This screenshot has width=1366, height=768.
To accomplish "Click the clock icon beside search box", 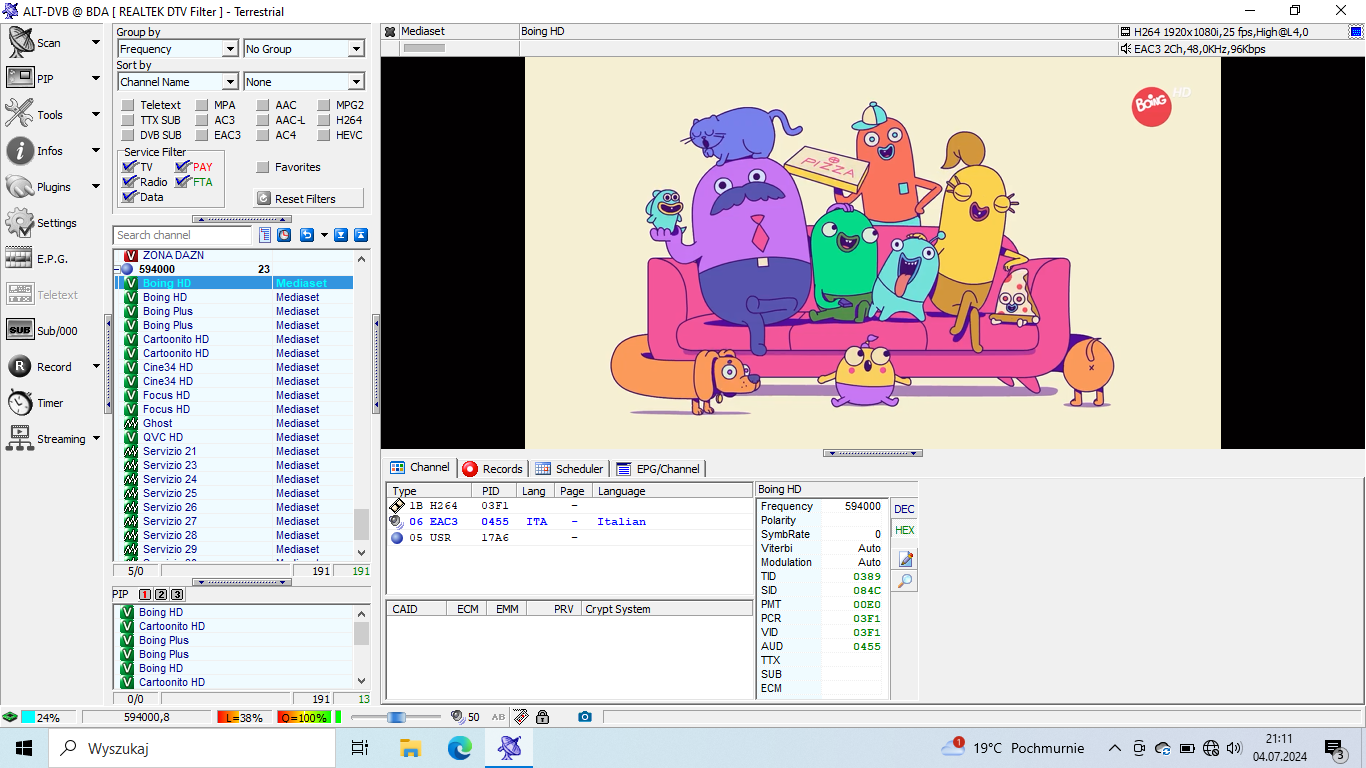I will point(284,235).
